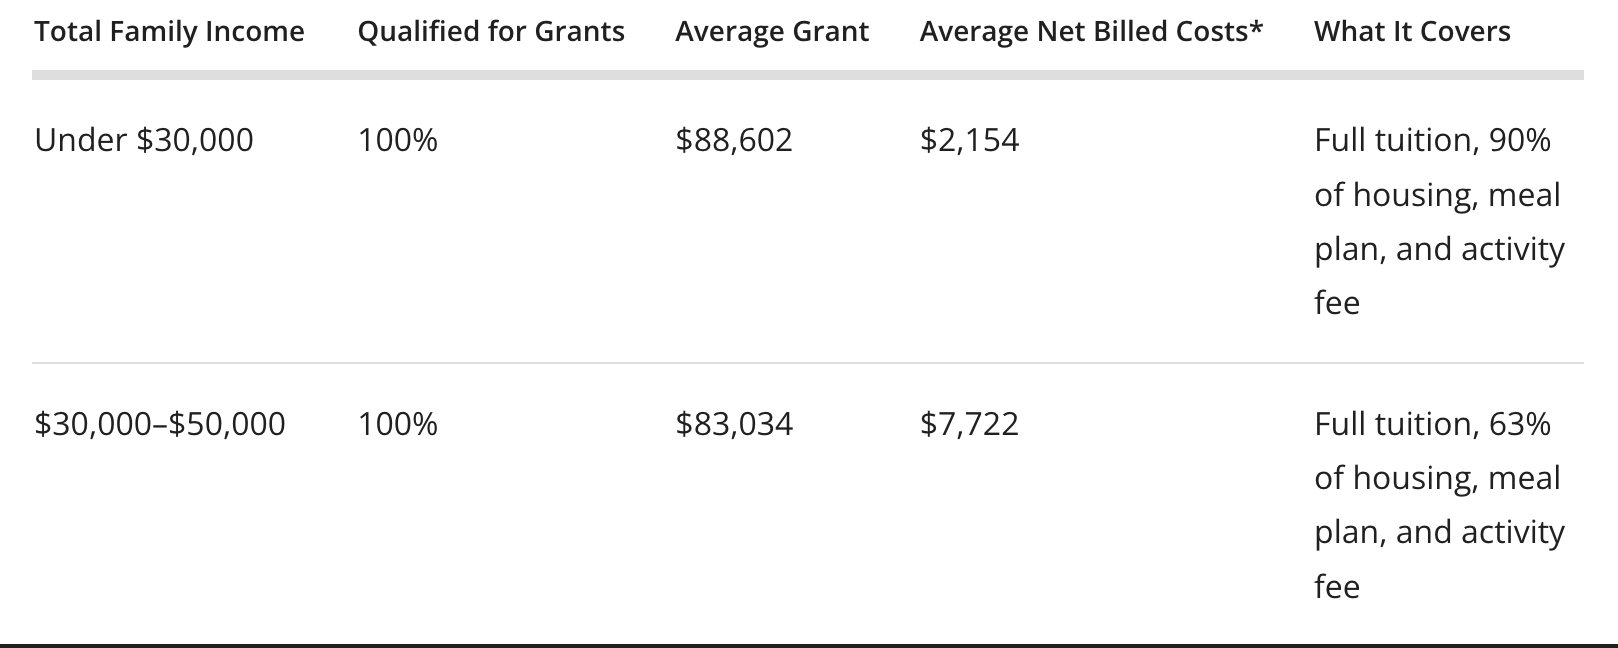The image size is (1618, 648).
Task: Click the Total Family Income column header
Action: pyautogui.click(x=169, y=32)
